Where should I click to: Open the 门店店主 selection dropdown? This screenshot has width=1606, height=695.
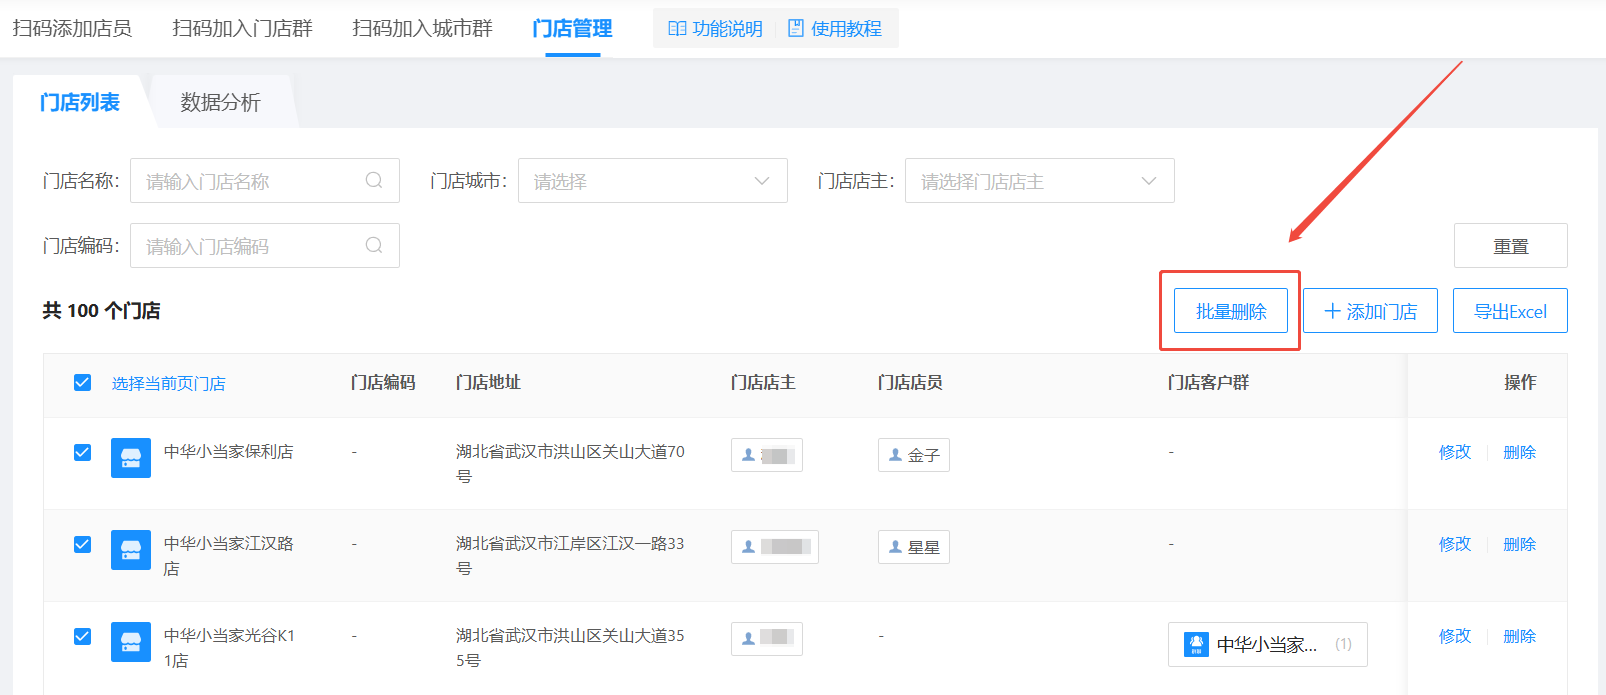pyautogui.click(x=1039, y=181)
